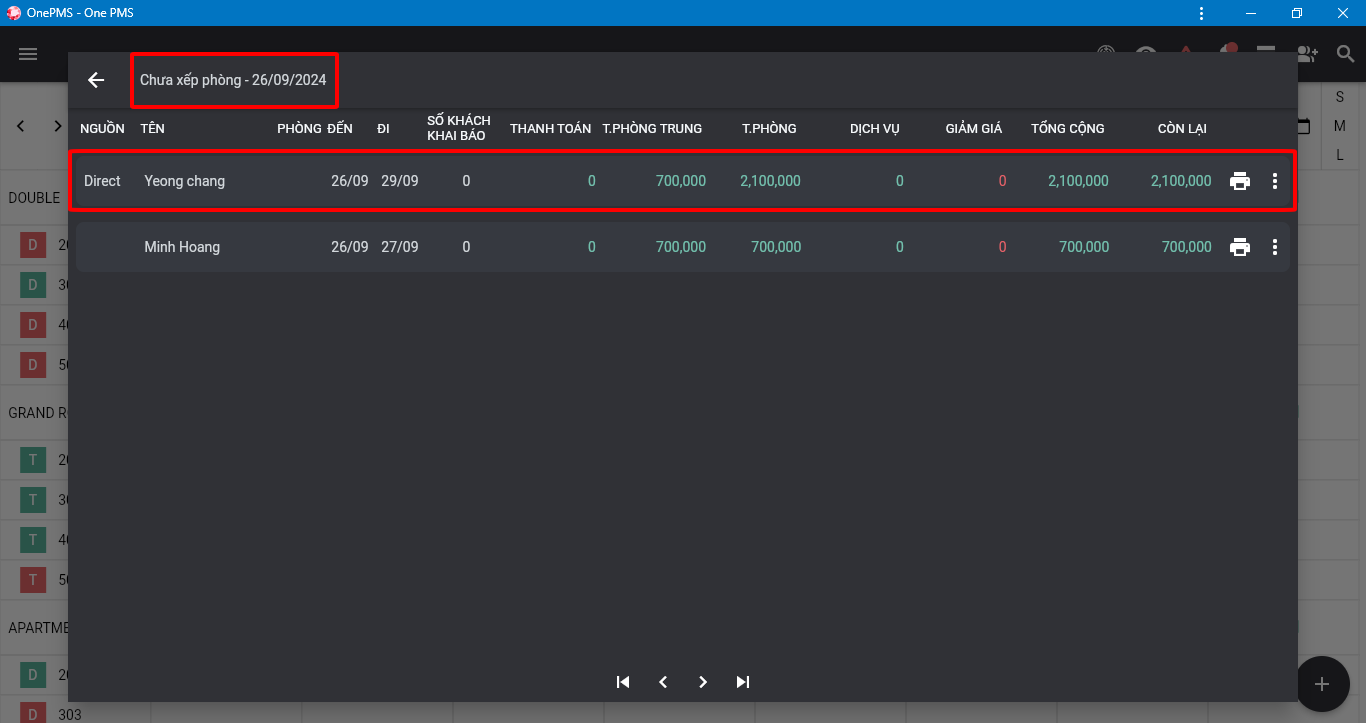Click the 29/09 departure date

tap(400, 181)
